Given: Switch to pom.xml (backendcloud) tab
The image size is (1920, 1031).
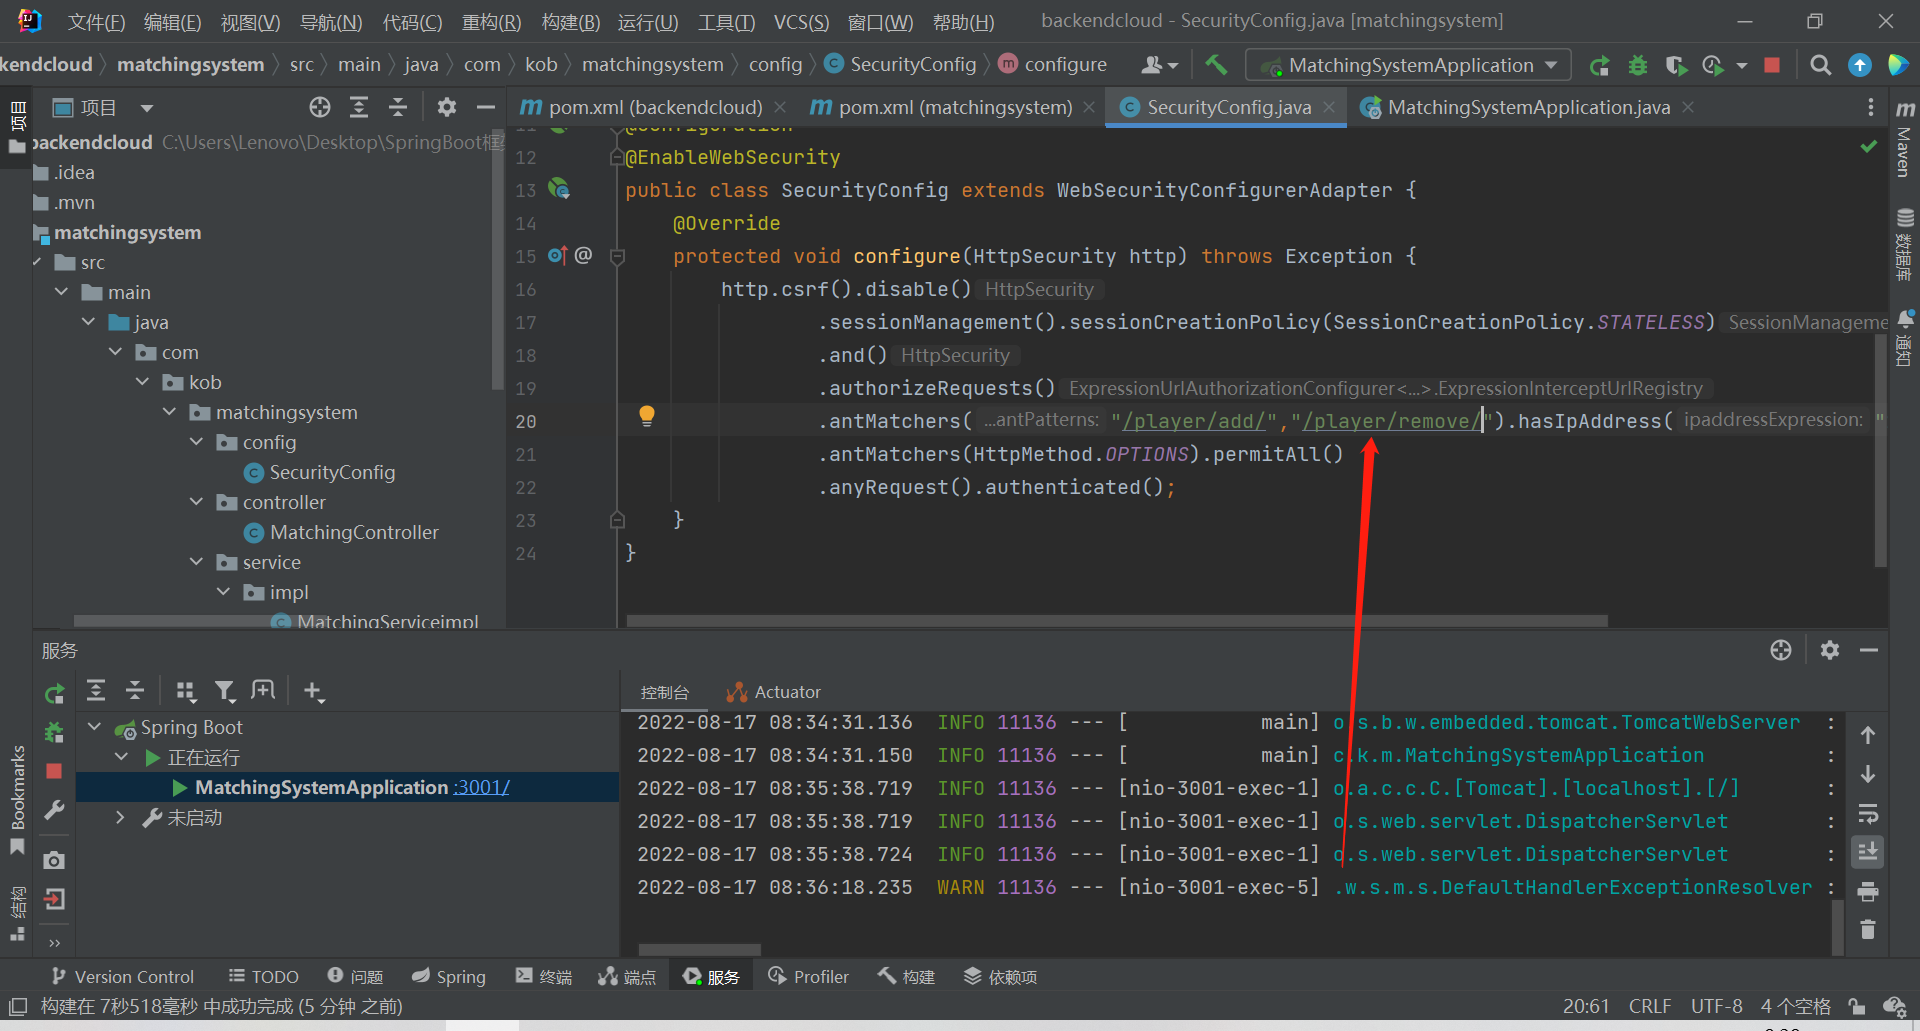Looking at the screenshot, I should (x=655, y=107).
